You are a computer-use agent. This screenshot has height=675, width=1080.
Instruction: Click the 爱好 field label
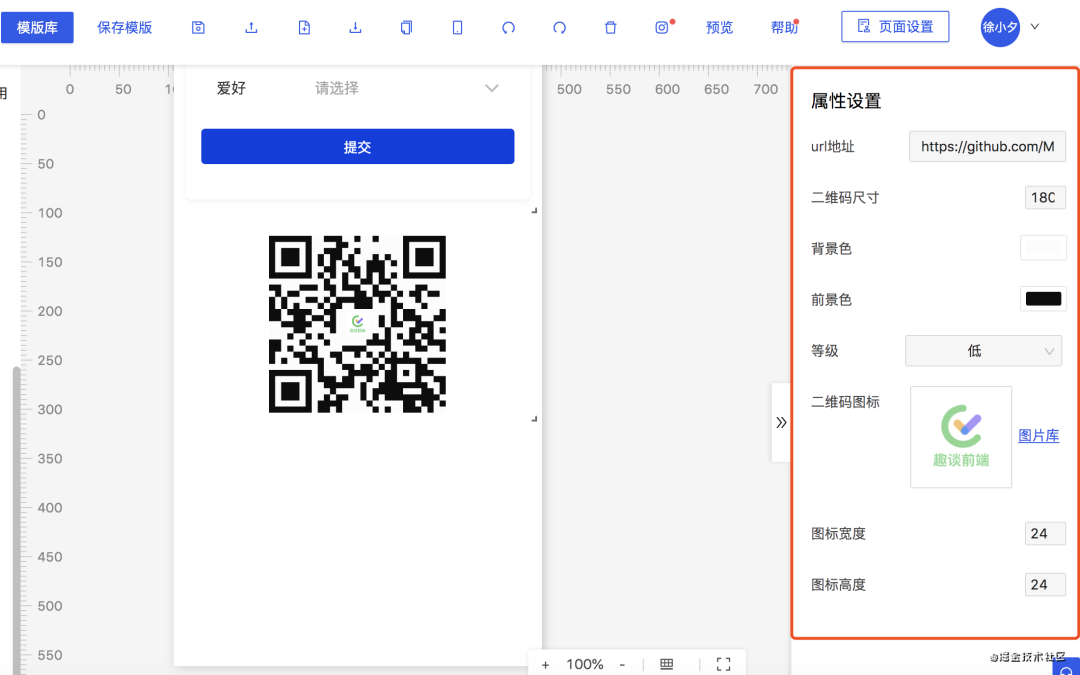point(231,88)
